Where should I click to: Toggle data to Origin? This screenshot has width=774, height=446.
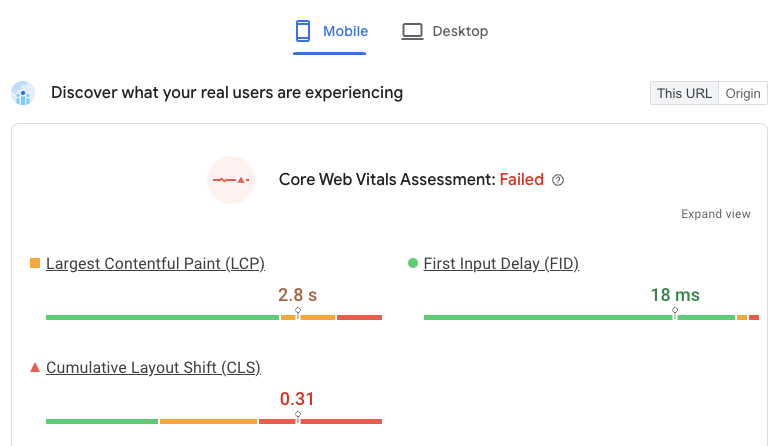click(743, 93)
